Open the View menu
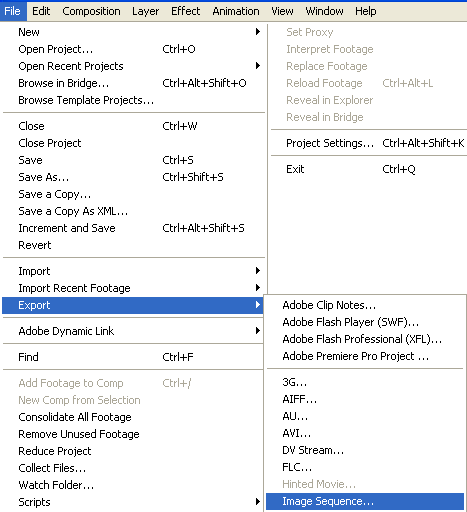 (282, 11)
